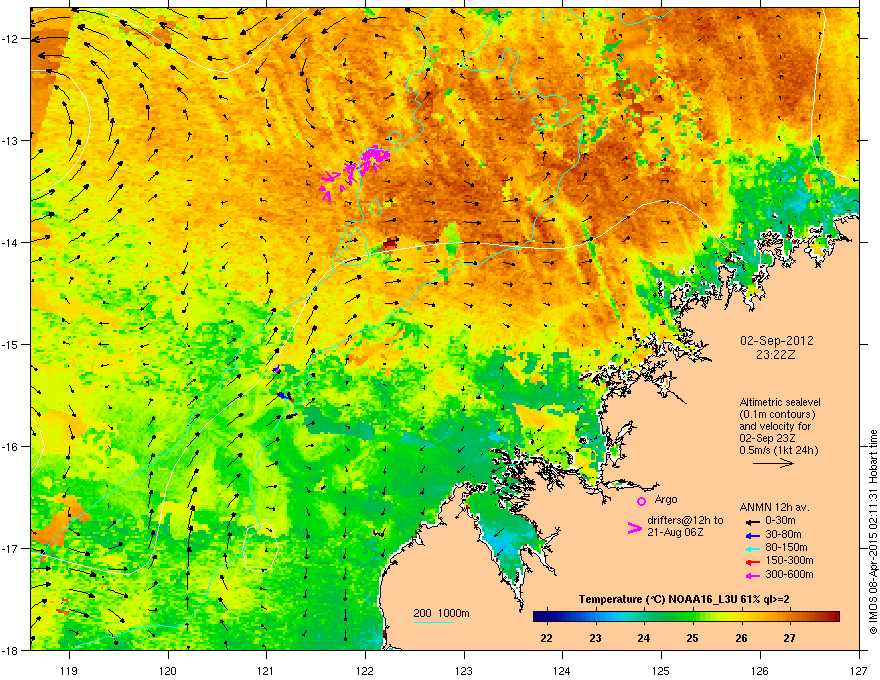Click the red 150-300m arrow legend symbol

[752, 561]
